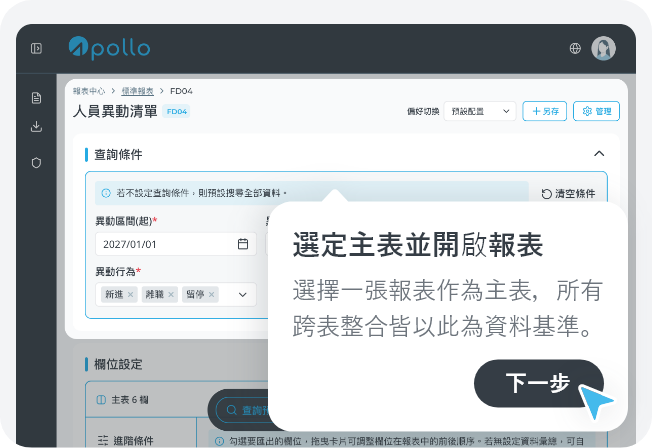Open calendar picker for 異動區間(起)

[243, 244]
